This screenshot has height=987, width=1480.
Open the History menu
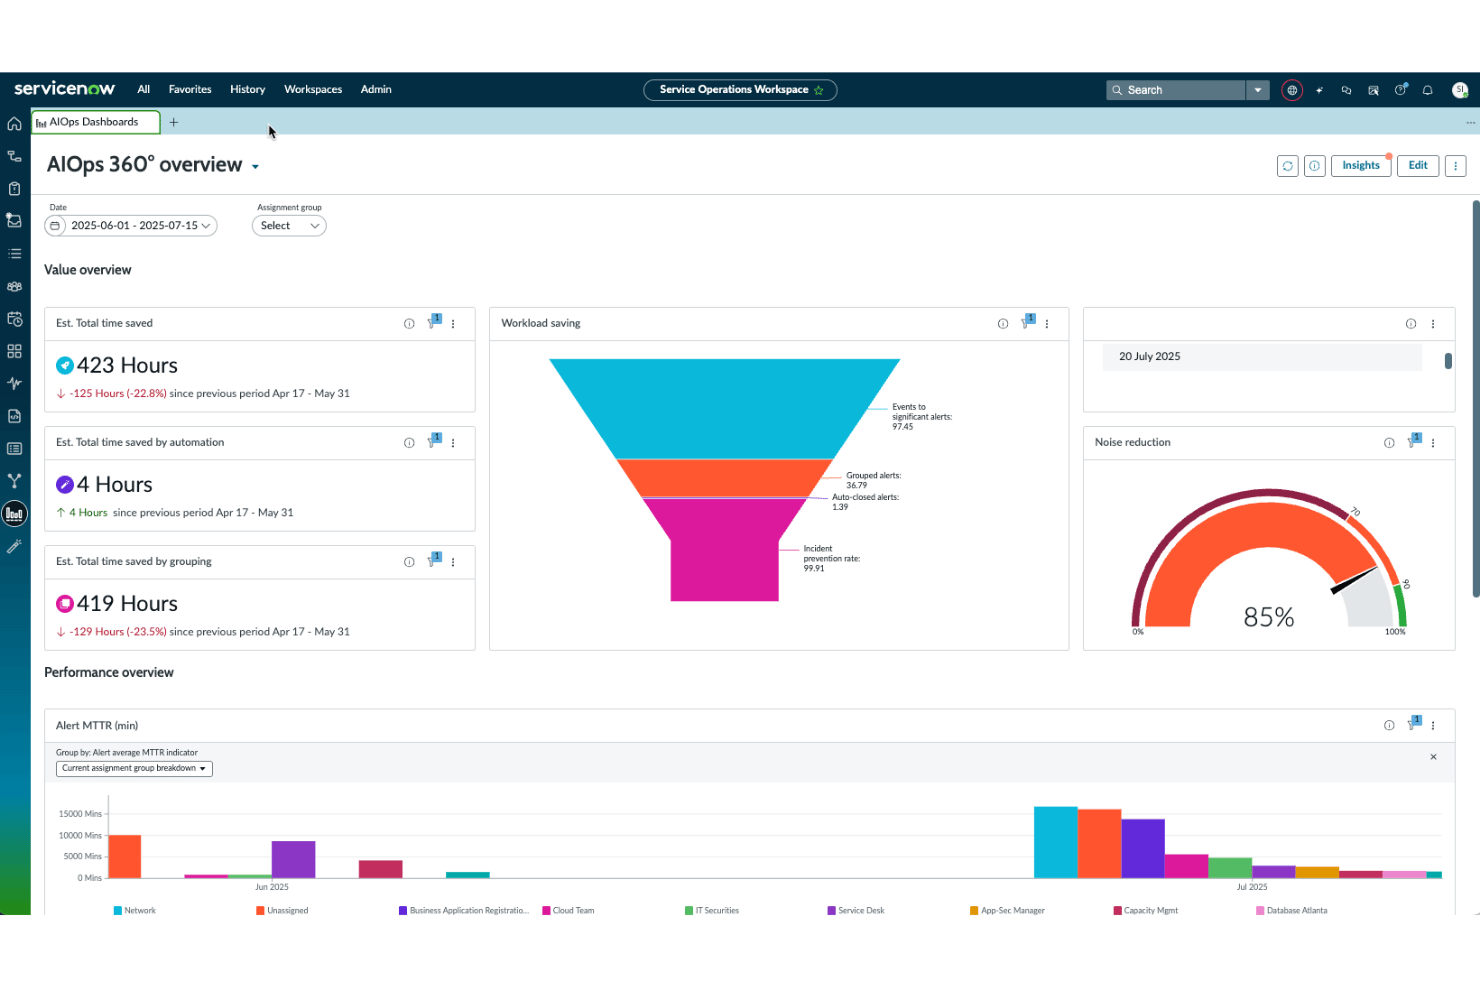[x=248, y=90]
